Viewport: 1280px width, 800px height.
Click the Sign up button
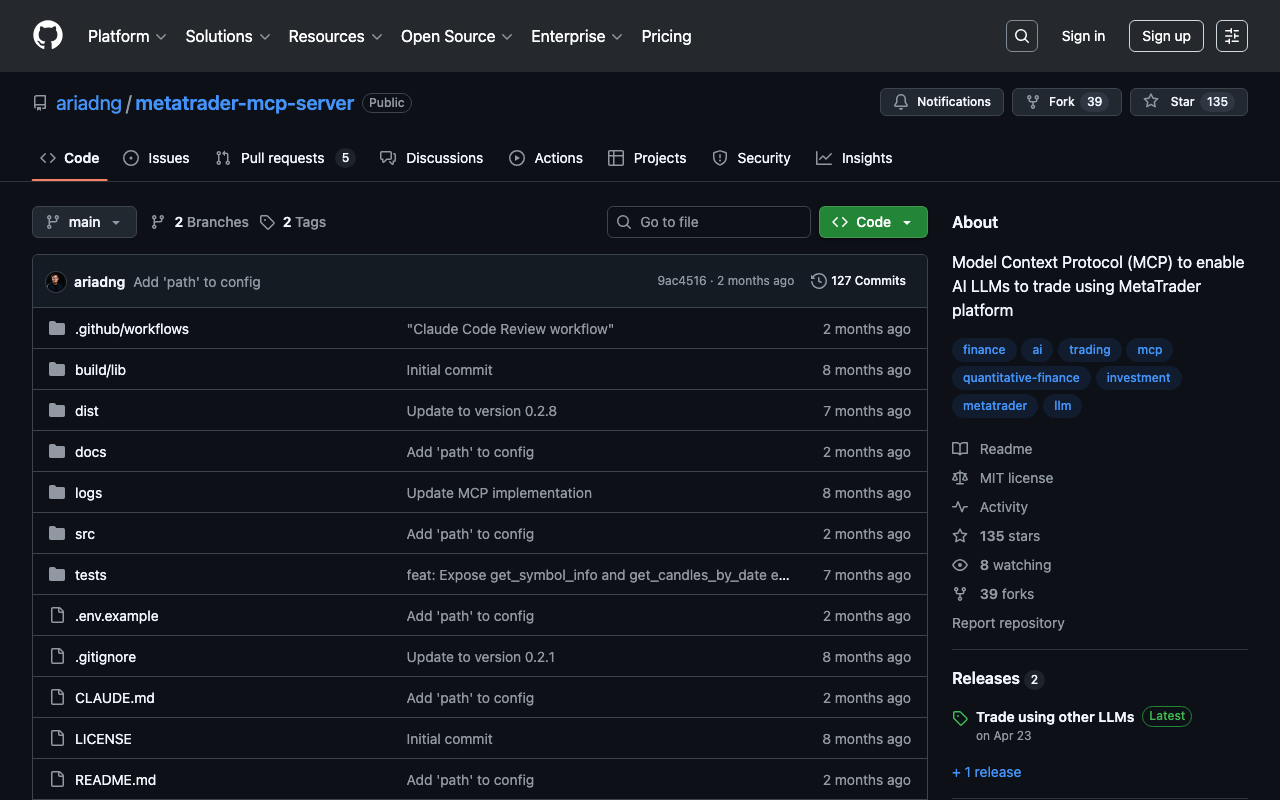1166,36
